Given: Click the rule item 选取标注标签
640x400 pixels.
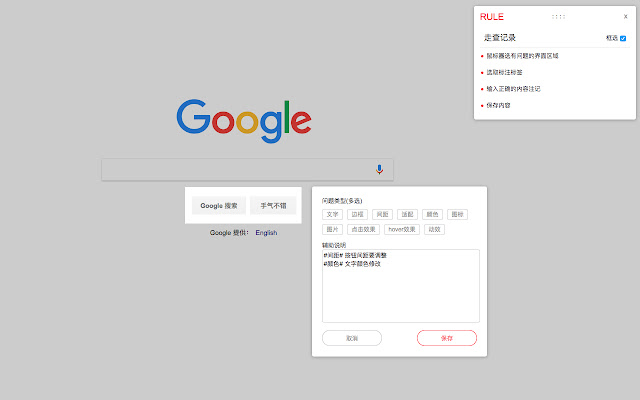Looking at the screenshot, I should click(504, 72).
